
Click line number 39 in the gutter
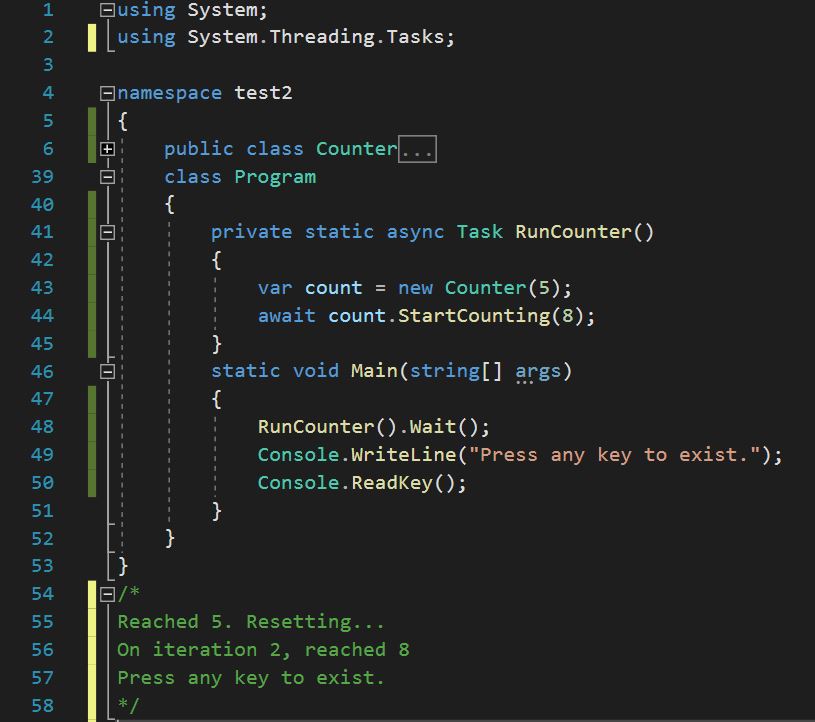tap(42, 177)
